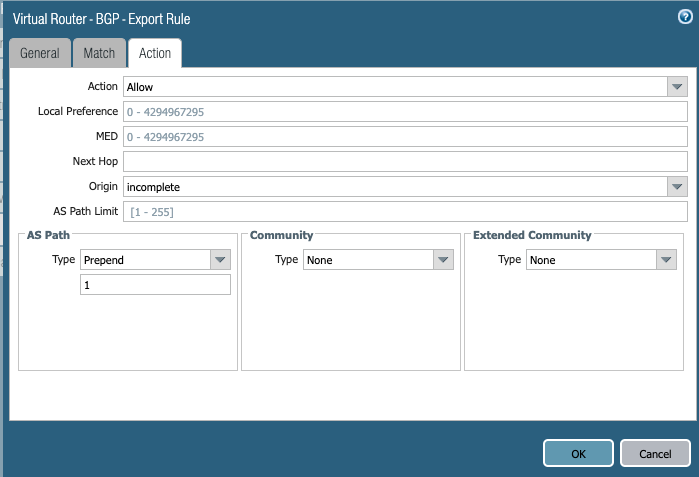699x477 pixels.
Task: Click the Origin combo box showing incomplete
Action: coord(395,187)
